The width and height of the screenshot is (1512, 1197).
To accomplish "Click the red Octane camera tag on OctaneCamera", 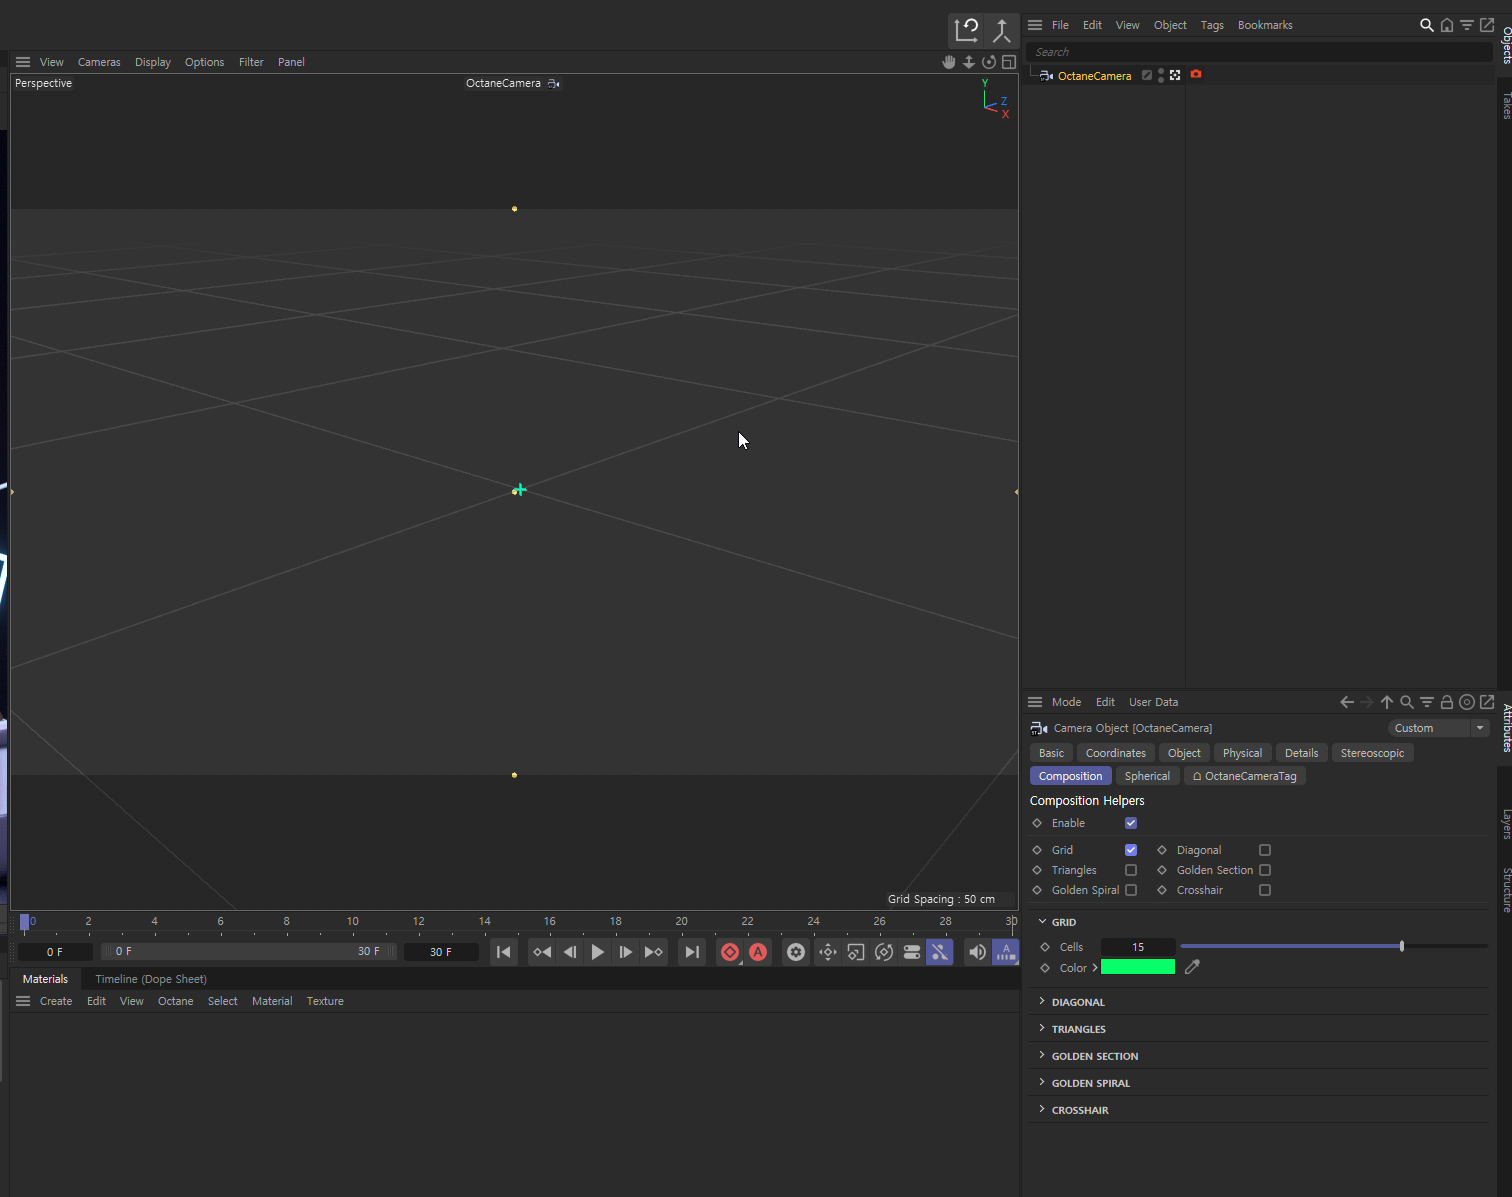I will (1196, 75).
